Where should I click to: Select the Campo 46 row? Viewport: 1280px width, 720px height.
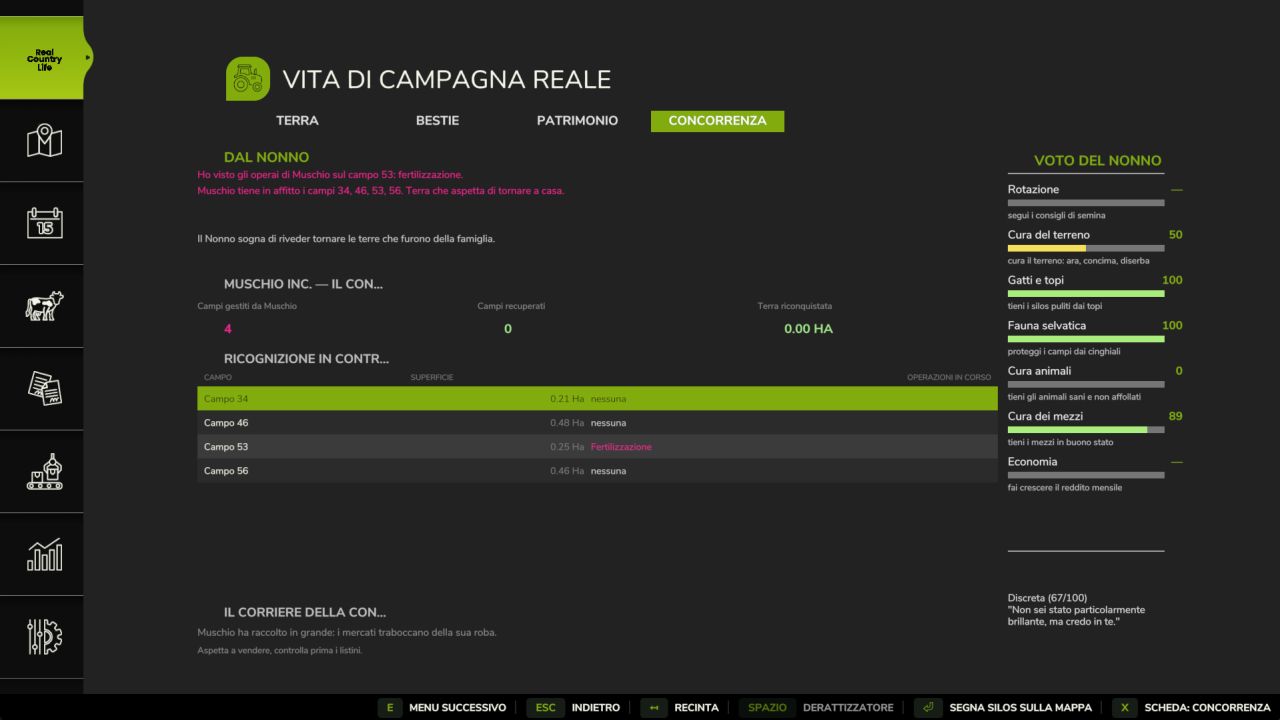pos(597,423)
